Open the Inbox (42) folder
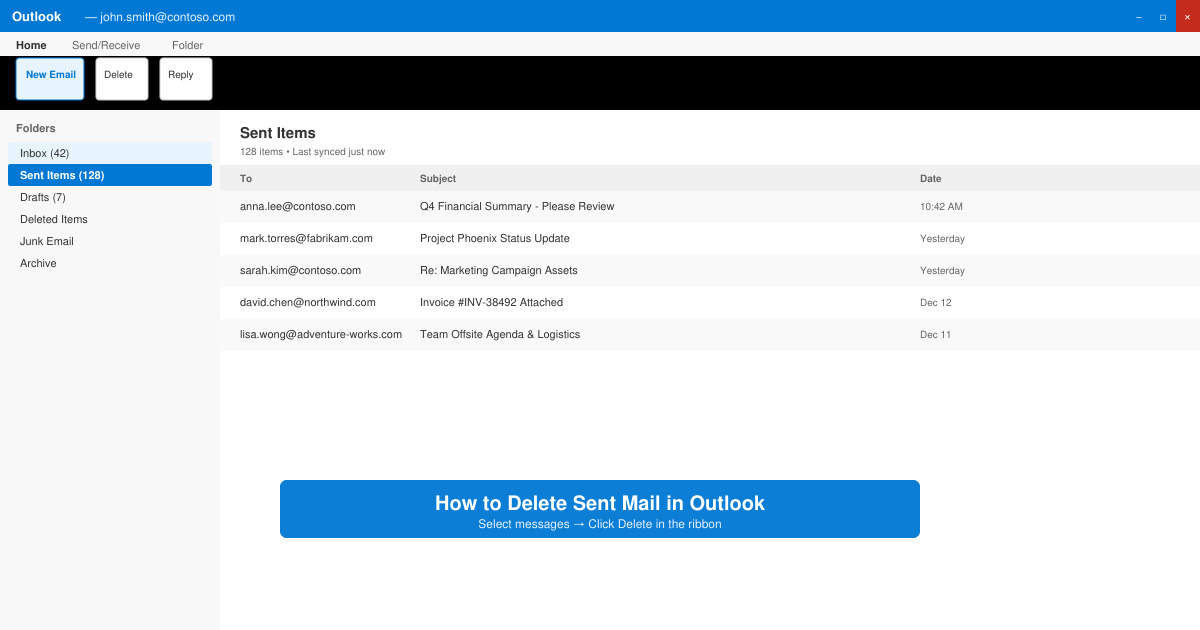Viewport: 1200px width, 630px height. click(x=110, y=153)
